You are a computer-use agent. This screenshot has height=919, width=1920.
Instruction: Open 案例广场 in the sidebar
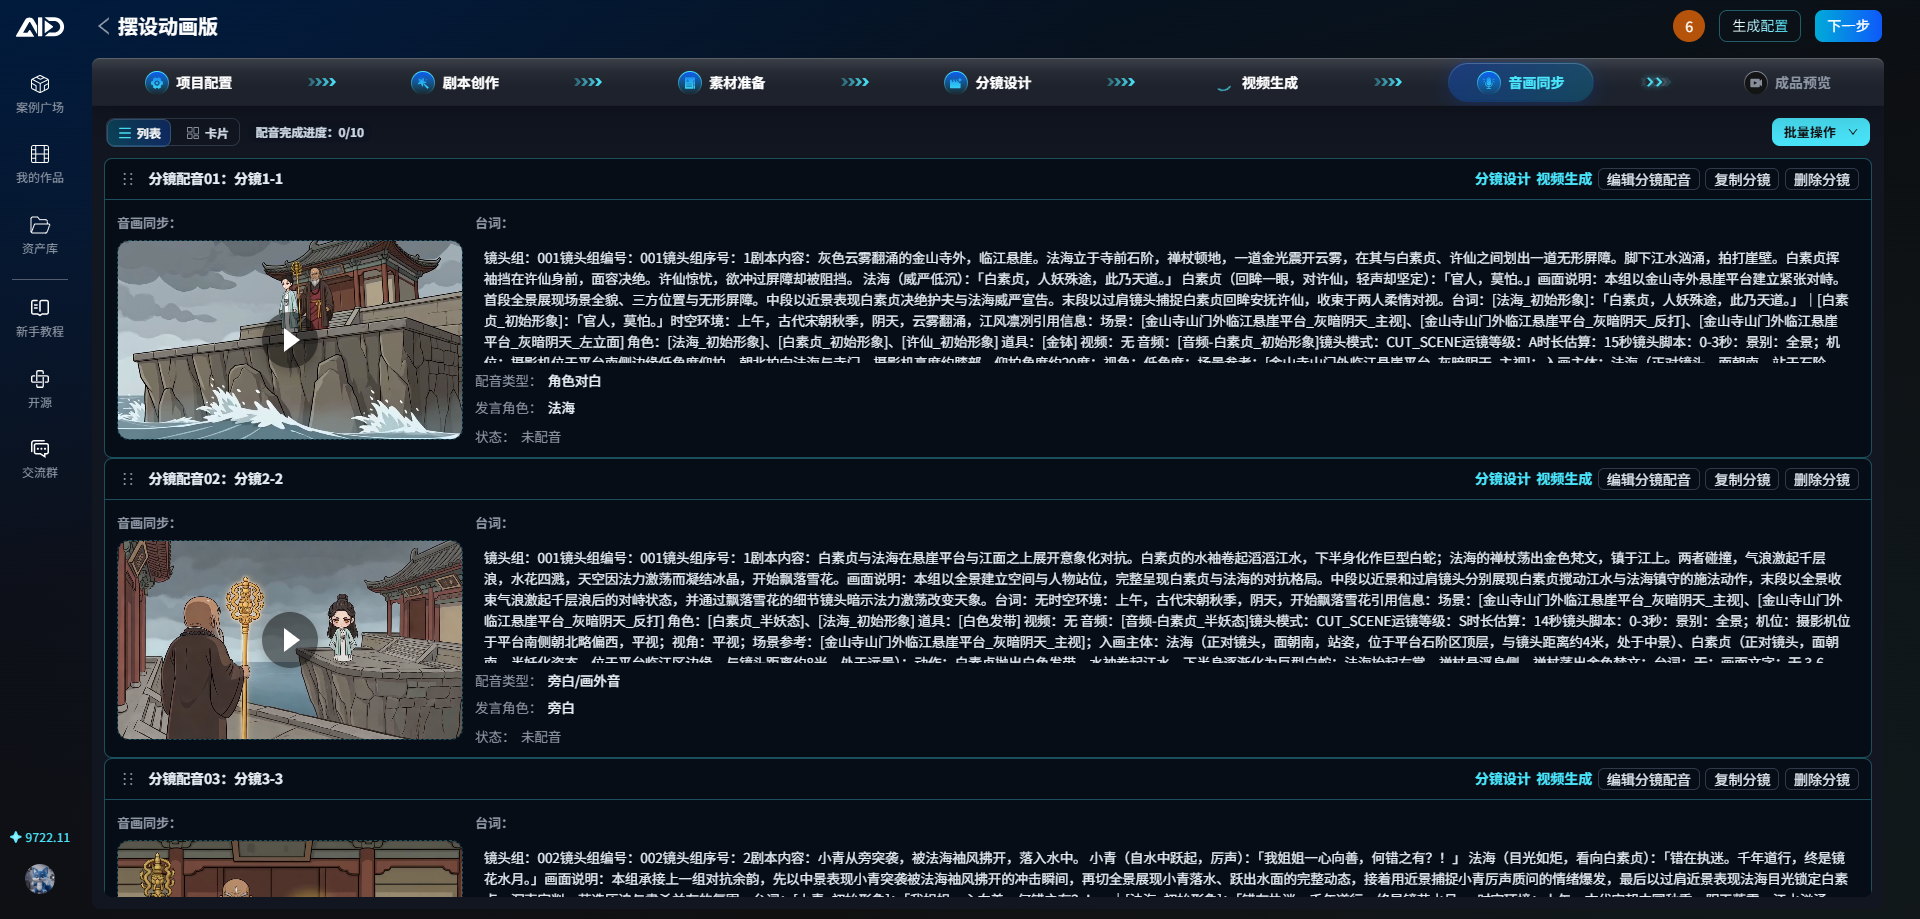click(x=40, y=94)
